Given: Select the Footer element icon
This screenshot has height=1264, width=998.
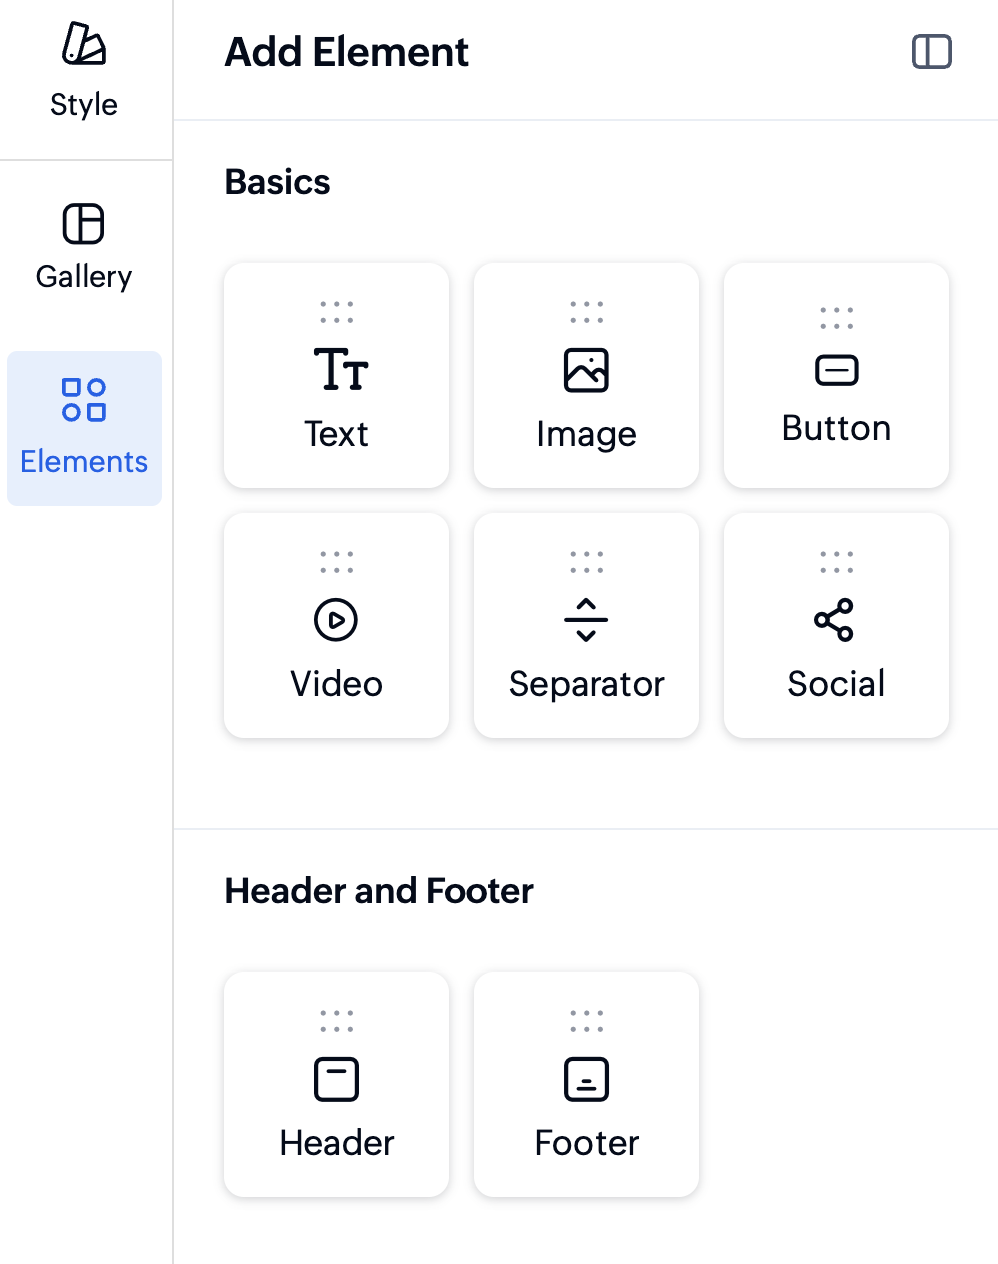Looking at the screenshot, I should point(586,1079).
